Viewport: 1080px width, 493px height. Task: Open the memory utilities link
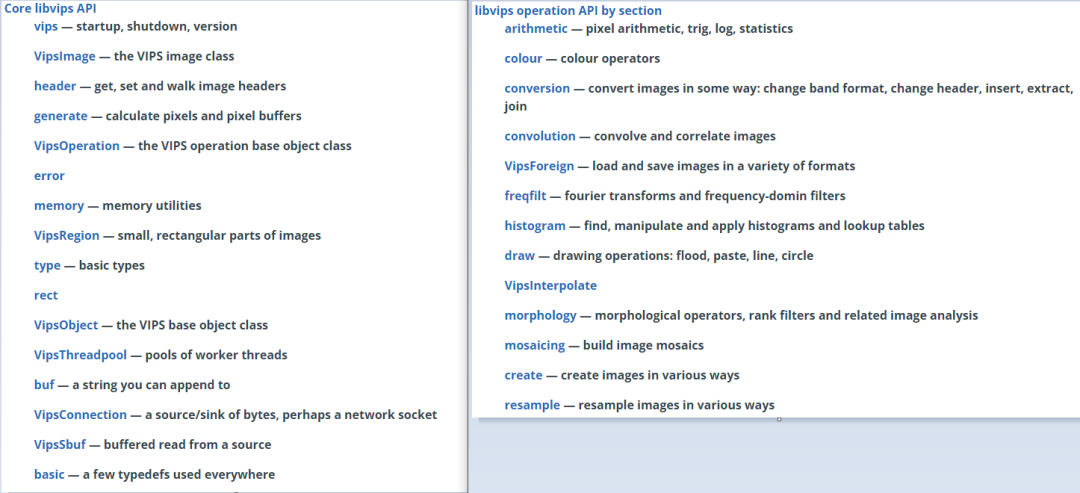coord(59,206)
